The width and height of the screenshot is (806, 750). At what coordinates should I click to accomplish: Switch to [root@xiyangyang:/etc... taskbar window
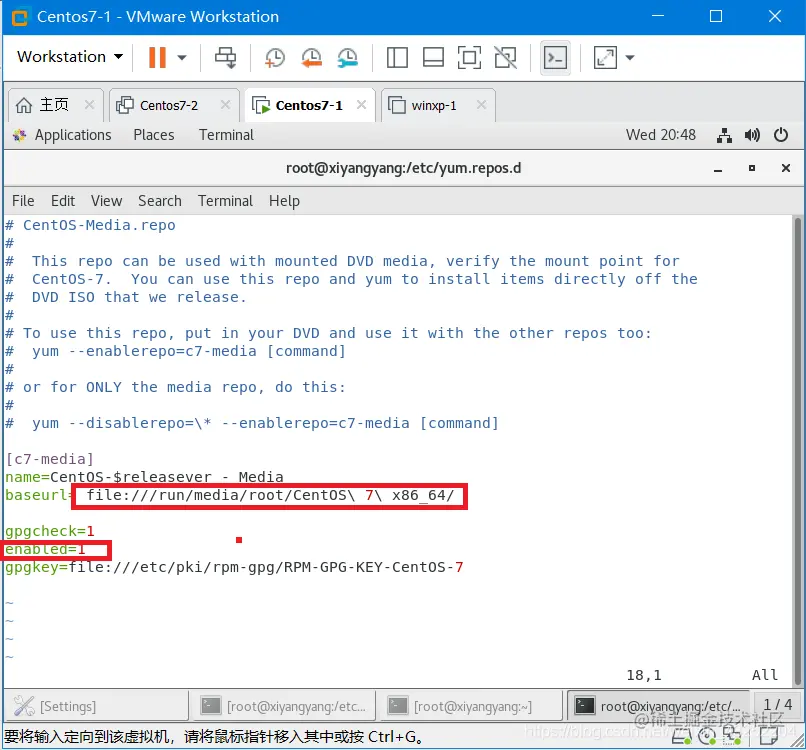(283, 706)
